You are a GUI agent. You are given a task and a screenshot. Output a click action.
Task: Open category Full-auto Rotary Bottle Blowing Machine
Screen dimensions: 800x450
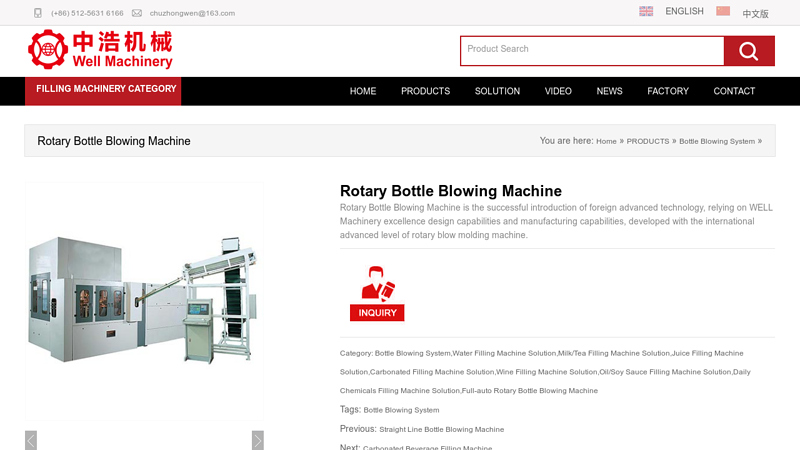[530, 391]
